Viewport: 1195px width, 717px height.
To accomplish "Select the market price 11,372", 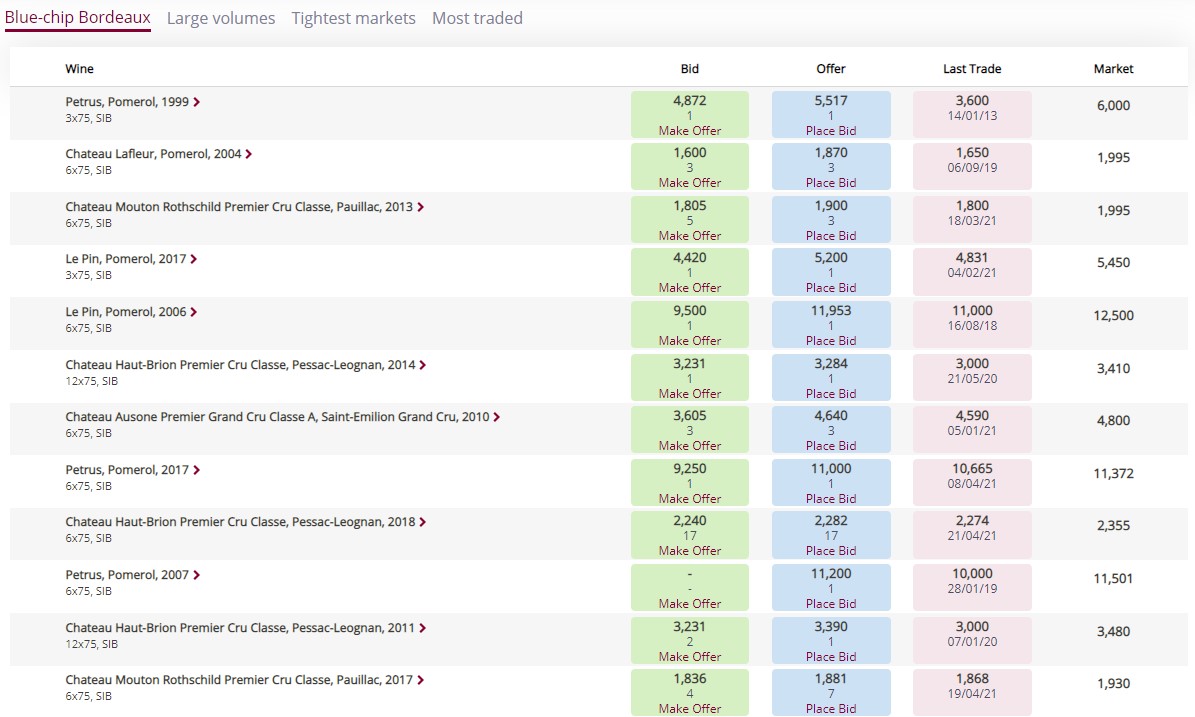I will [x=1113, y=474].
